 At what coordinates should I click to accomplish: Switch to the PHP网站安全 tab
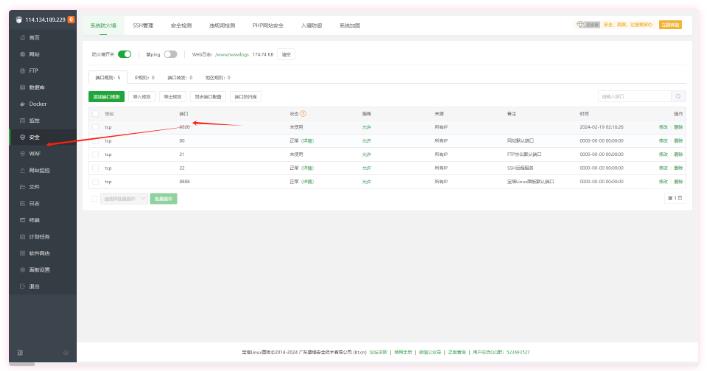268,26
